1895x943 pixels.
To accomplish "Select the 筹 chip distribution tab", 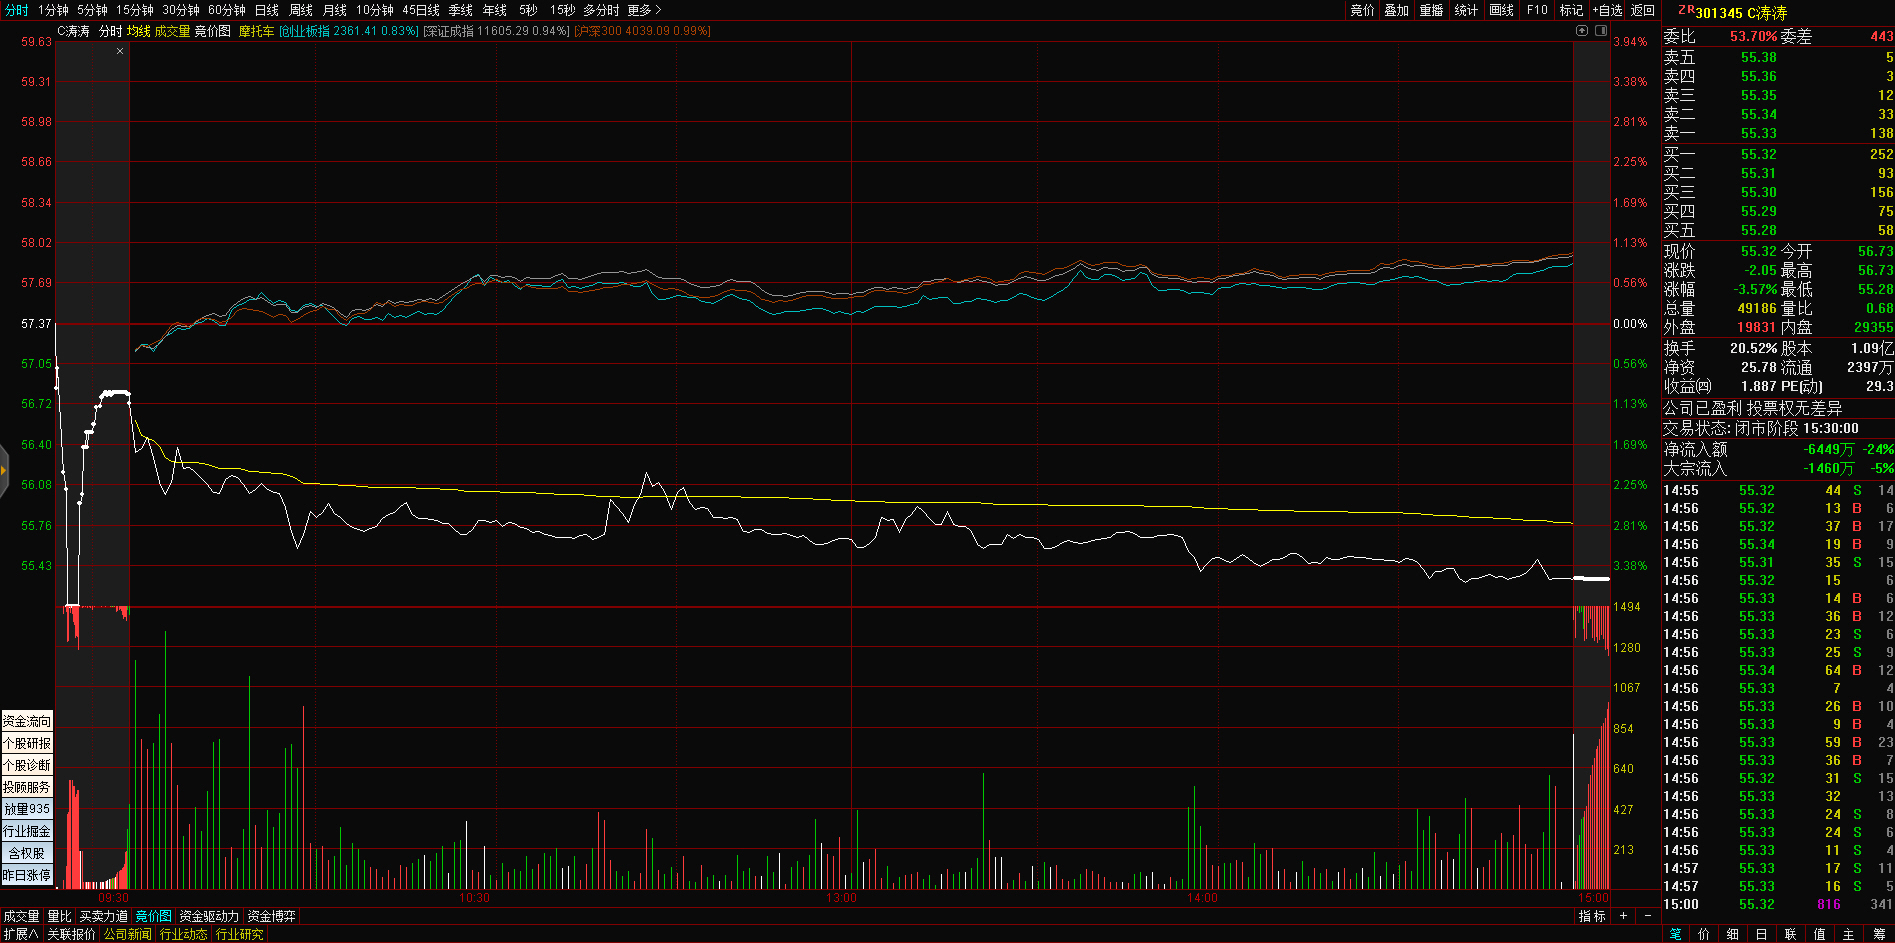I will tap(1879, 934).
